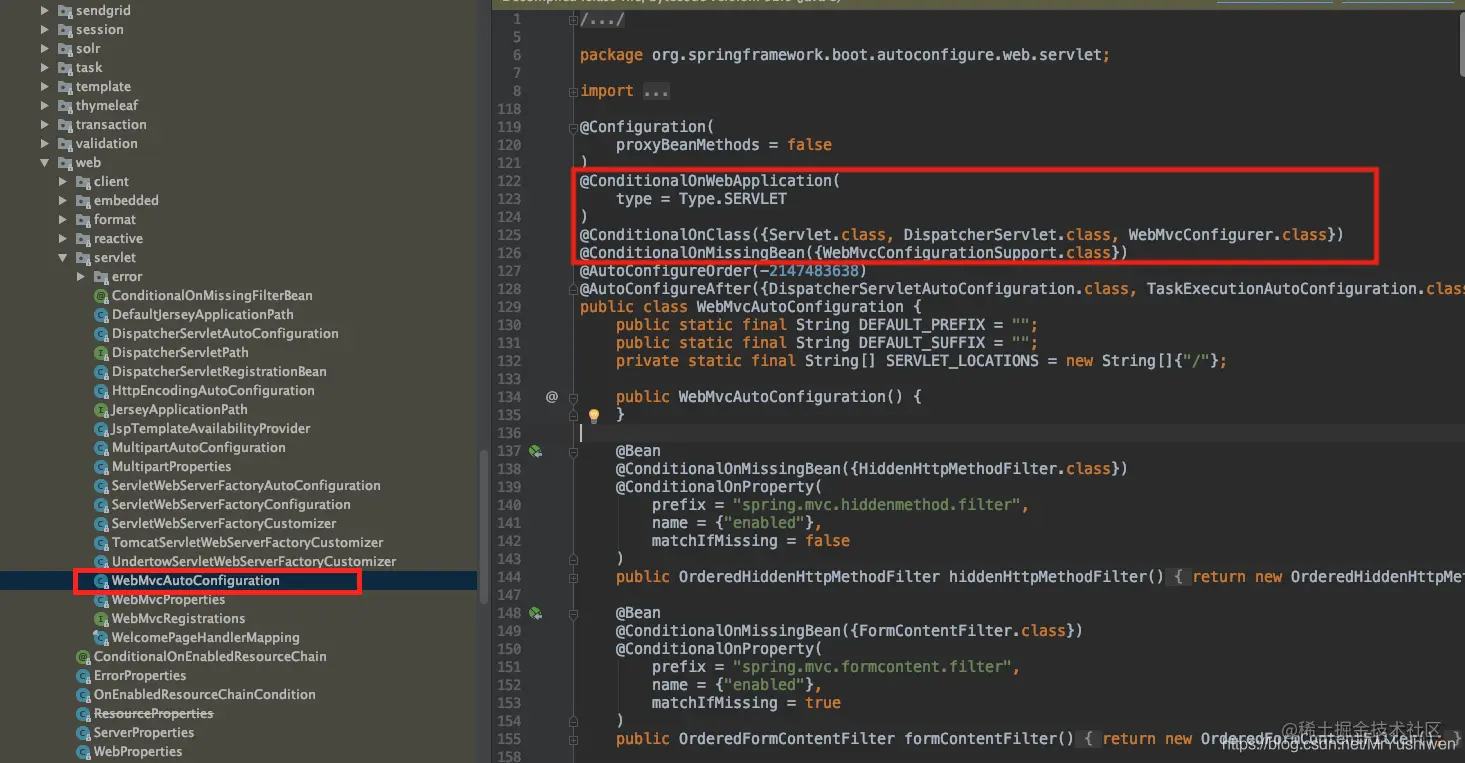
Task: Expand the sendgrid package folder
Action: [45, 11]
